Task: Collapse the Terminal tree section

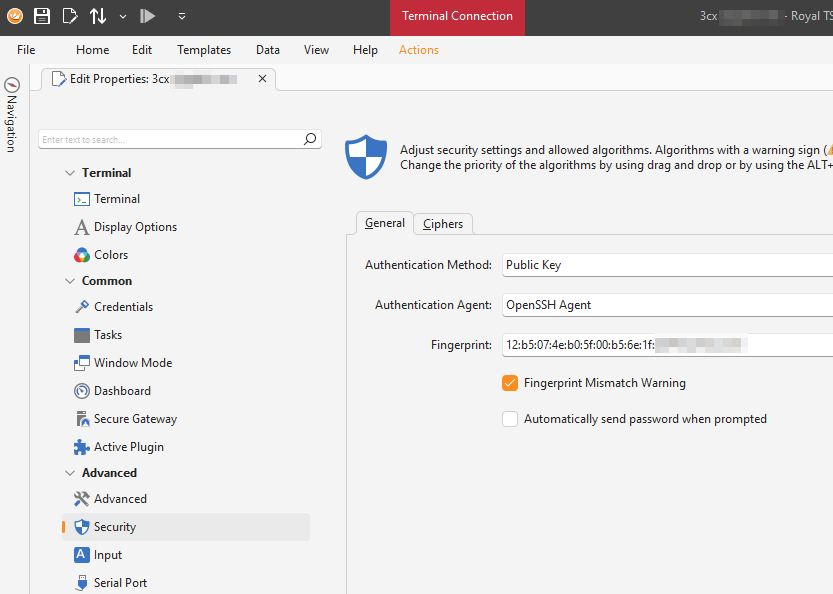Action: pyautogui.click(x=70, y=173)
